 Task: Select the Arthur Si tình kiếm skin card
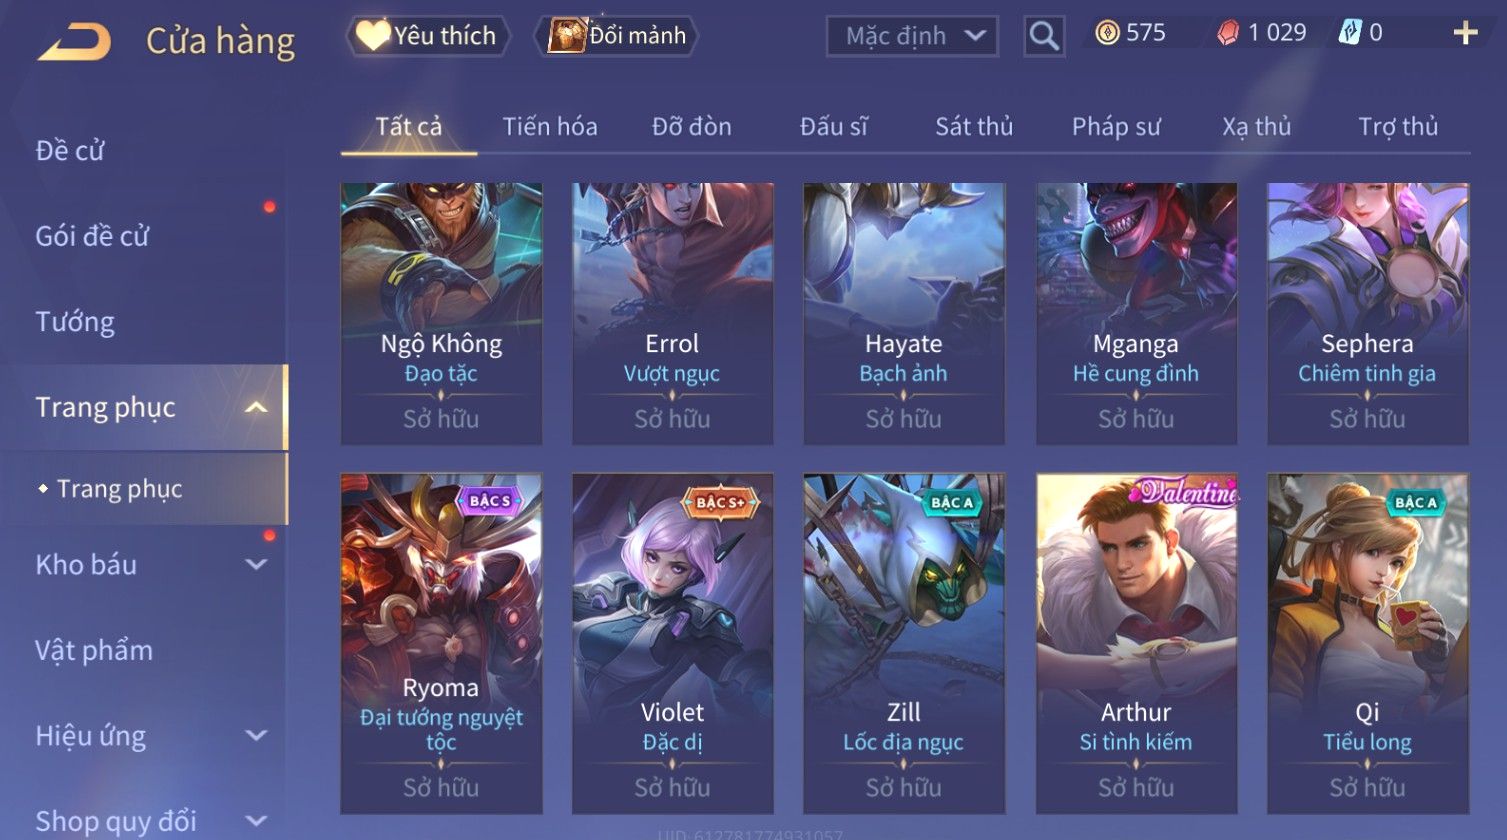pyautogui.click(x=1136, y=643)
